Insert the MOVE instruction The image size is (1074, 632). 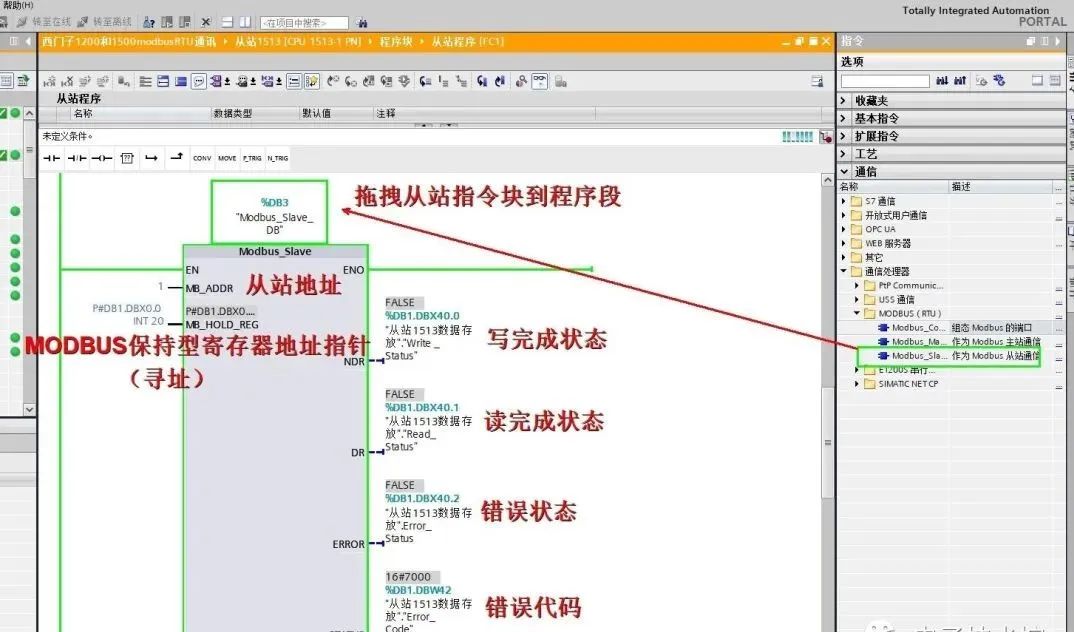[227, 158]
